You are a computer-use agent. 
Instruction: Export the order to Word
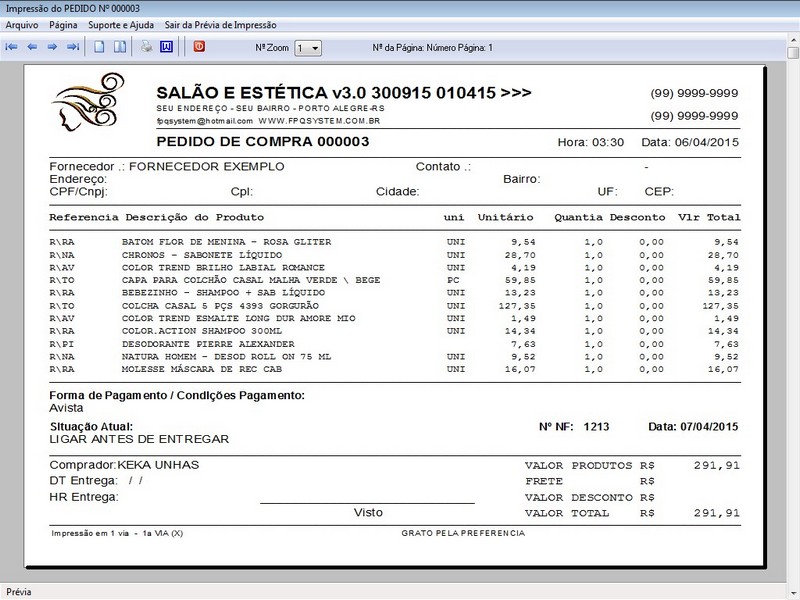pos(166,47)
